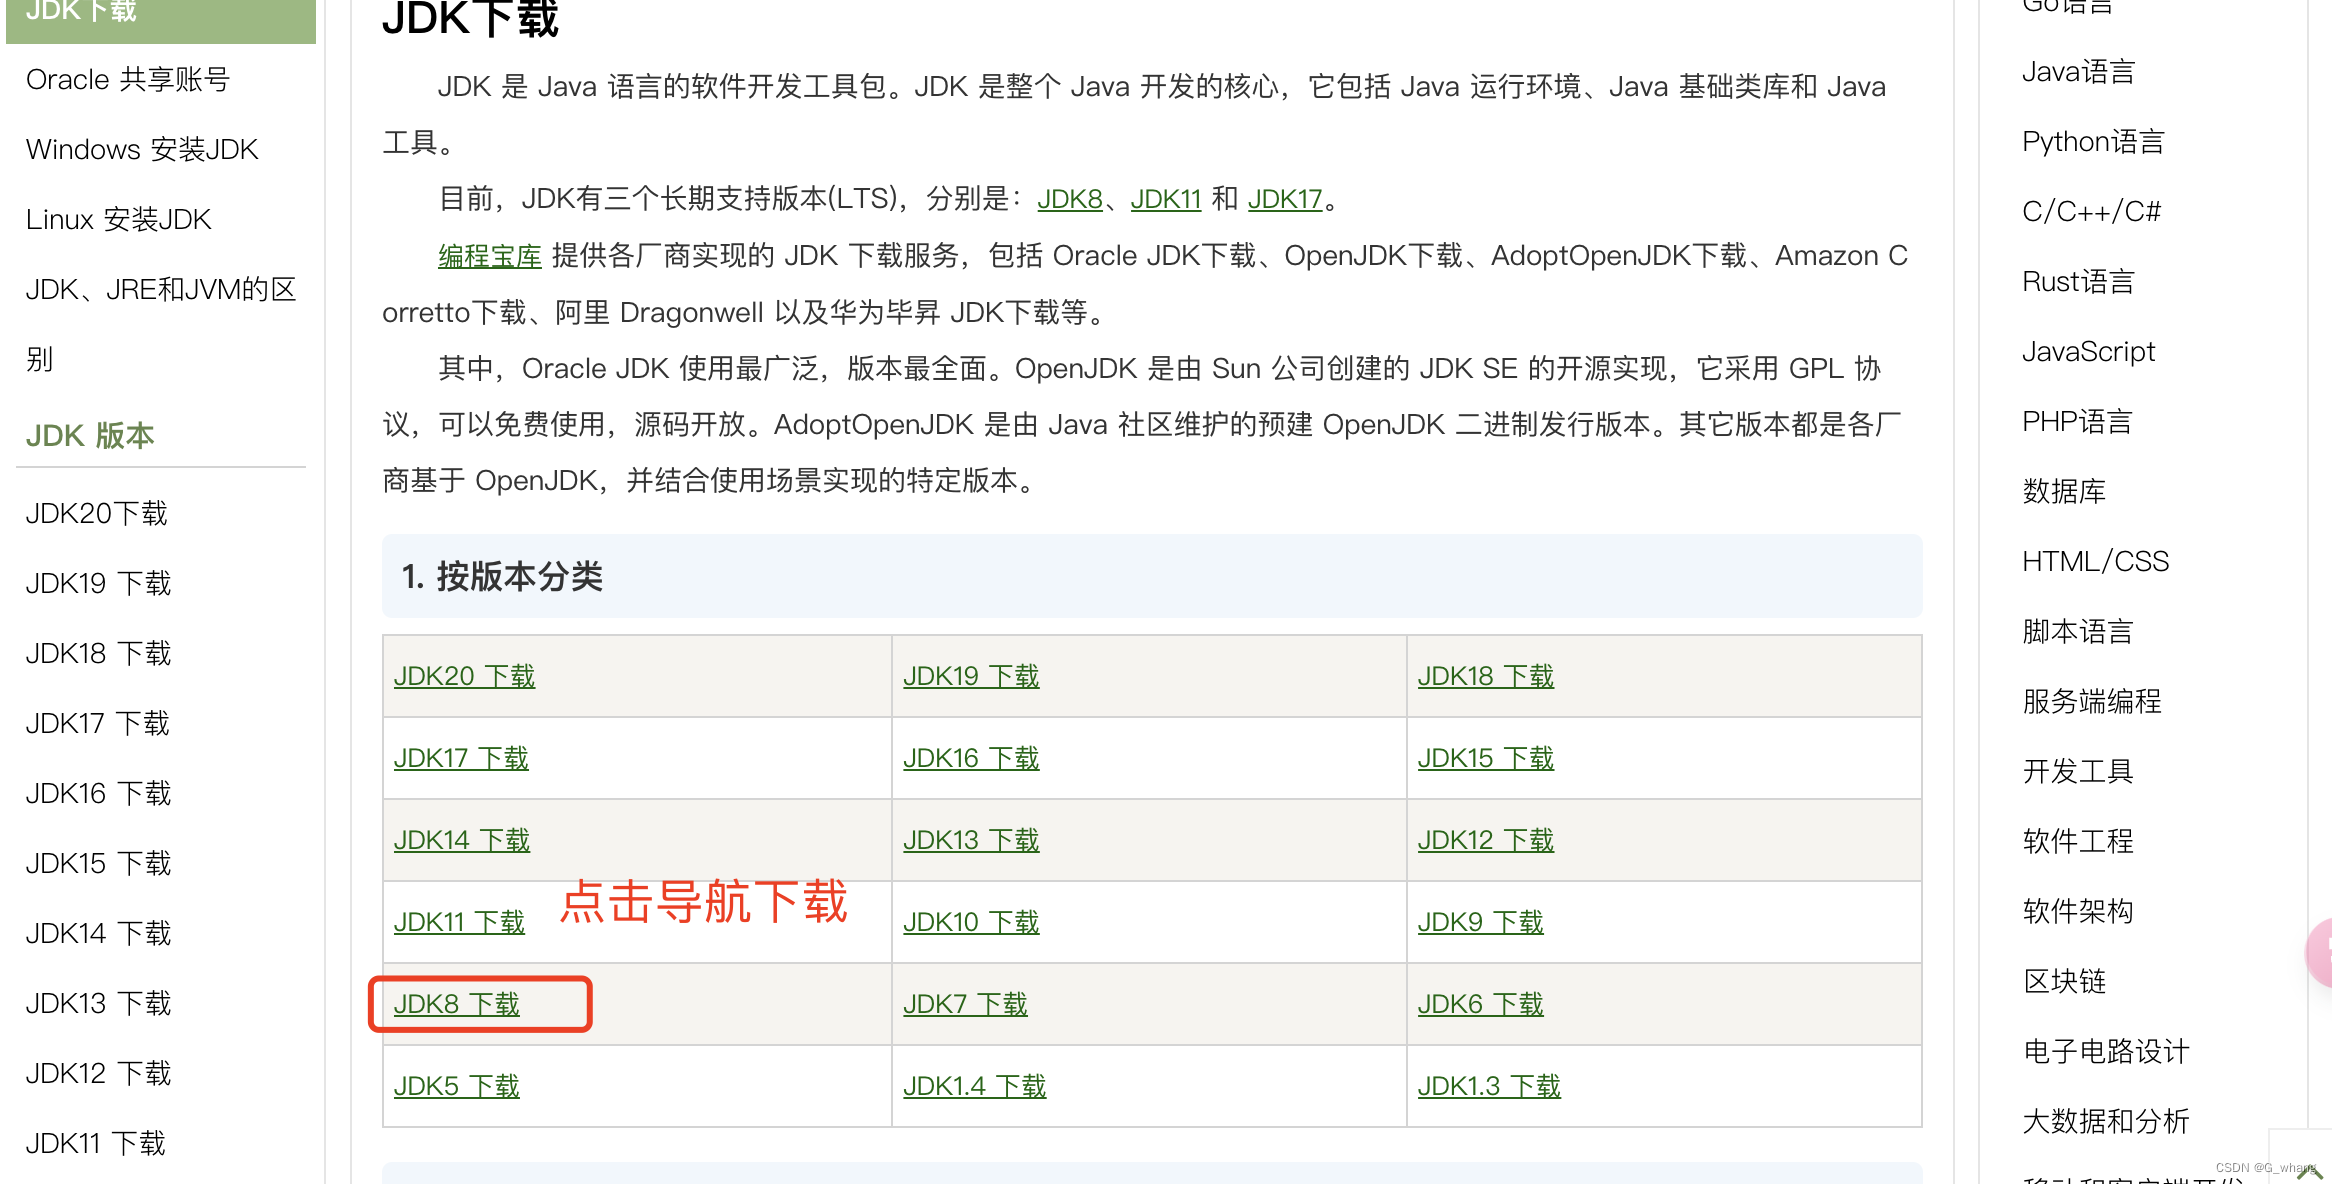Open Windows 安装JDK navigation entry
The image size is (2332, 1184).
point(142,148)
